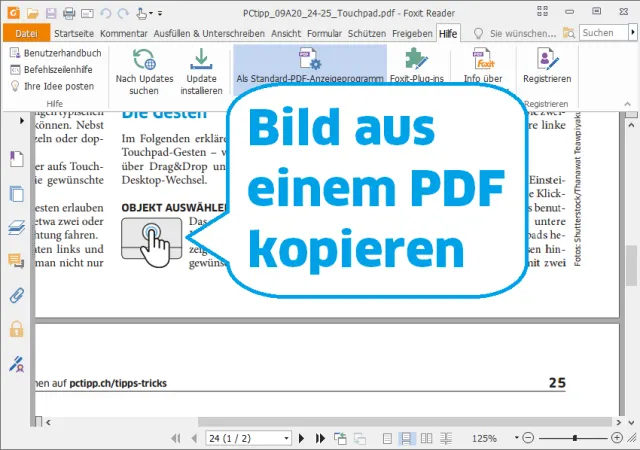Click the zoom slider handle
Image resolution: width=640 pixels, height=450 pixels.
point(575,438)
